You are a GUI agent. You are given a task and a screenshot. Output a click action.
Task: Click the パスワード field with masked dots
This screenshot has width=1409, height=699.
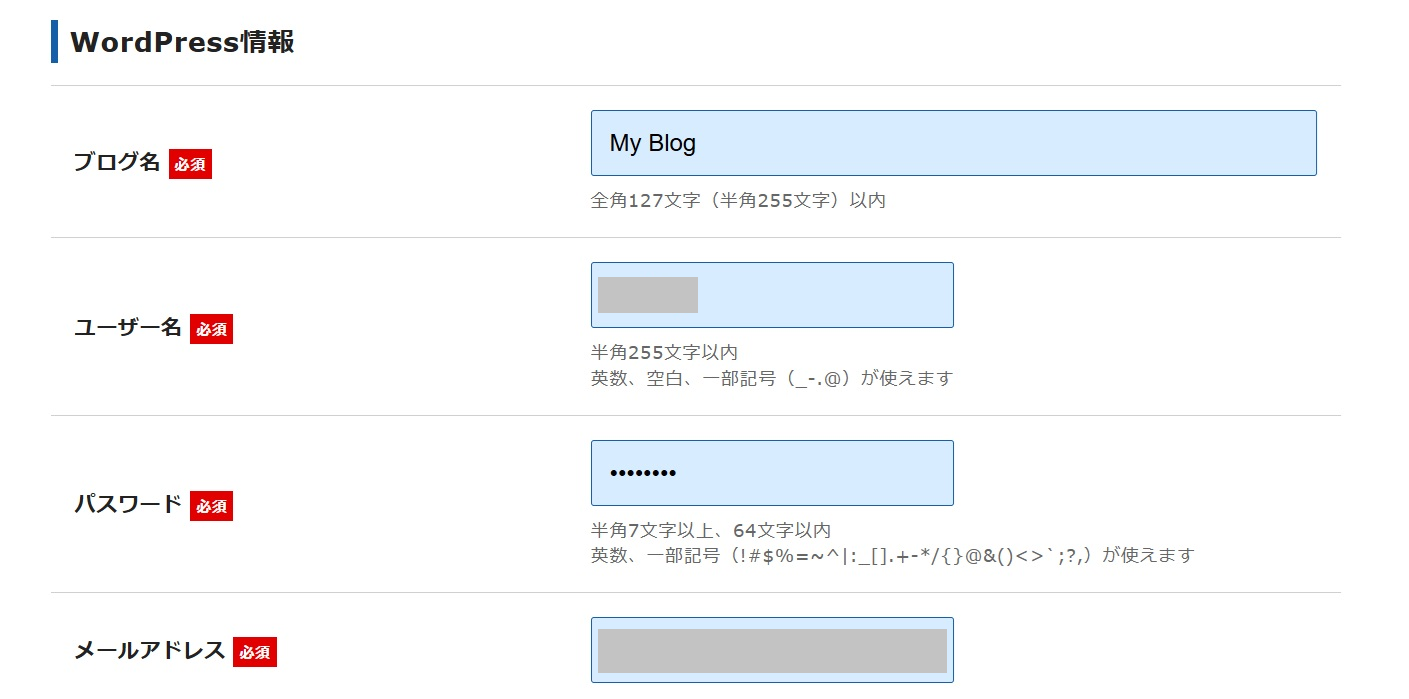coord(772,473)
